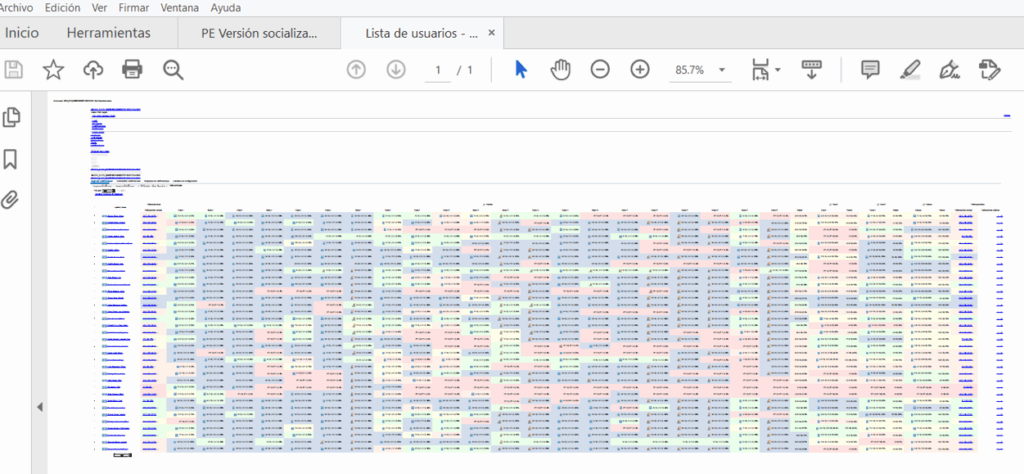
Task: Expand the left navigation pane arrow
Action: [40, 407]
